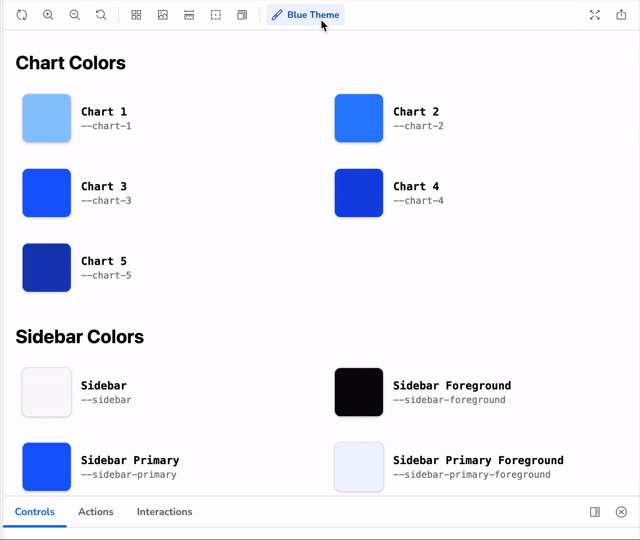This screenshot has height=540, width=640.
Task: Click the Chart 5 label
Action: click(104, 261)
